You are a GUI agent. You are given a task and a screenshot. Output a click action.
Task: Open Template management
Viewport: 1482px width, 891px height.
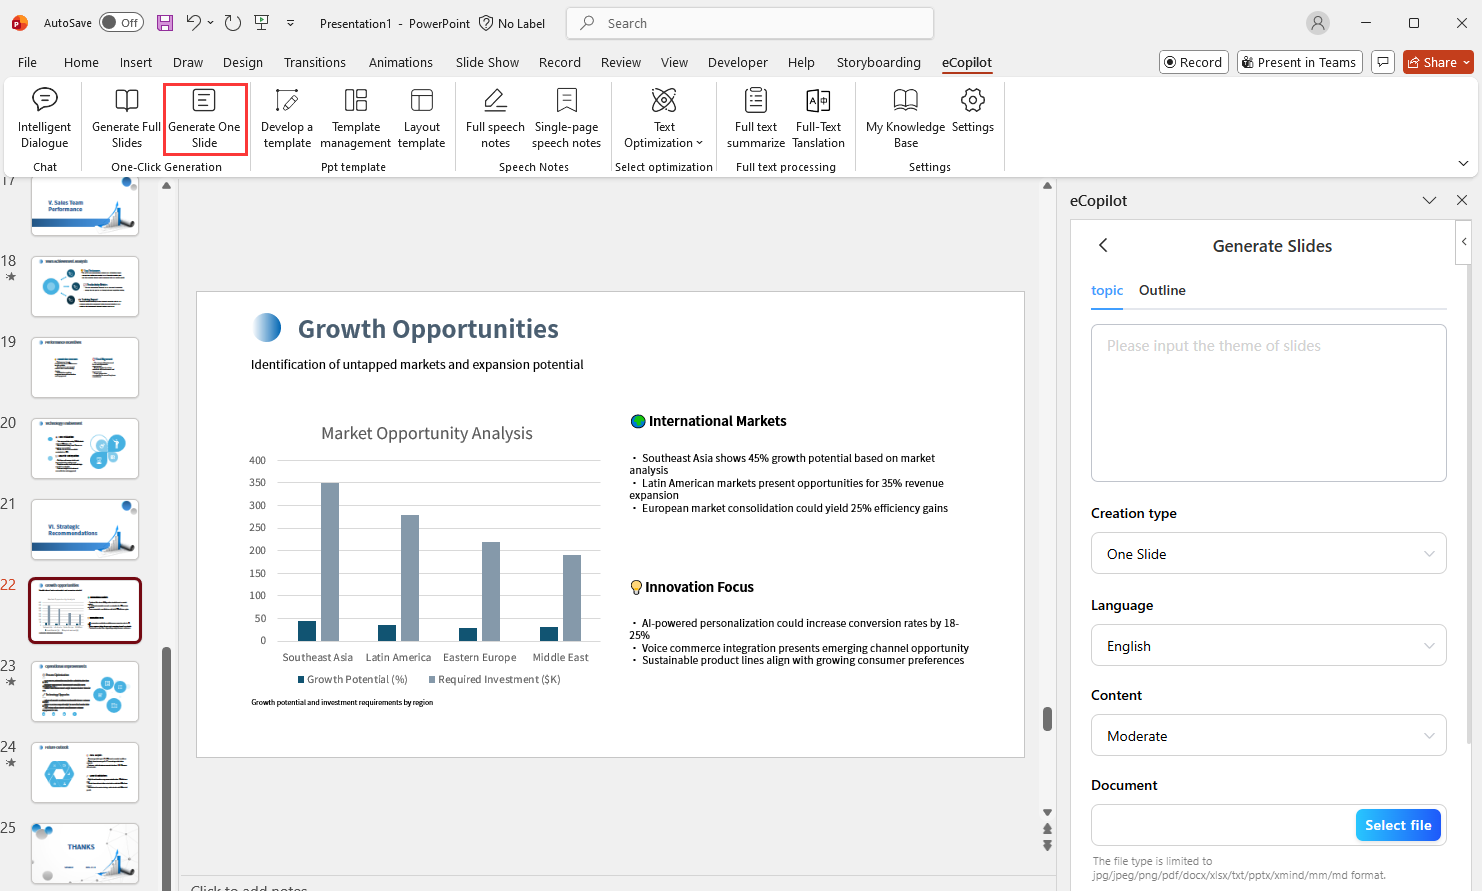tap(355, 118)
